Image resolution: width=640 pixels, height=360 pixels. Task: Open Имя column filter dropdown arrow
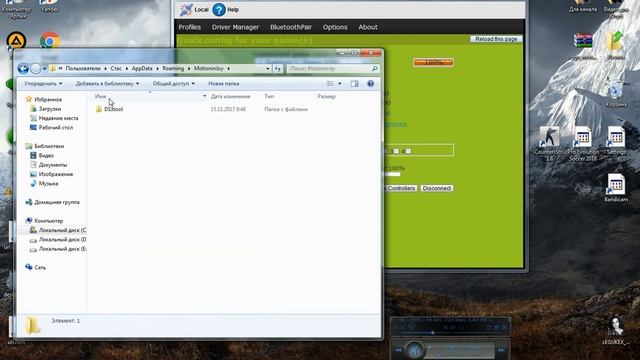pyautogui.click(x=204, y=97)
